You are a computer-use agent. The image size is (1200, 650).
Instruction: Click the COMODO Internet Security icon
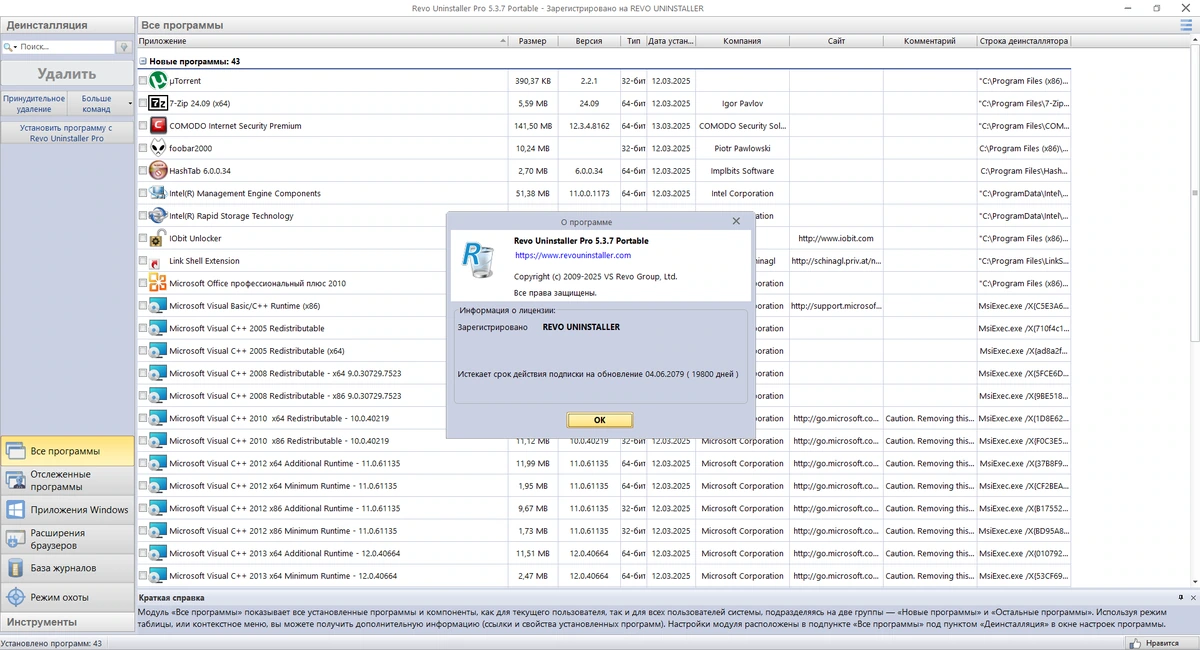pos(158,126)
